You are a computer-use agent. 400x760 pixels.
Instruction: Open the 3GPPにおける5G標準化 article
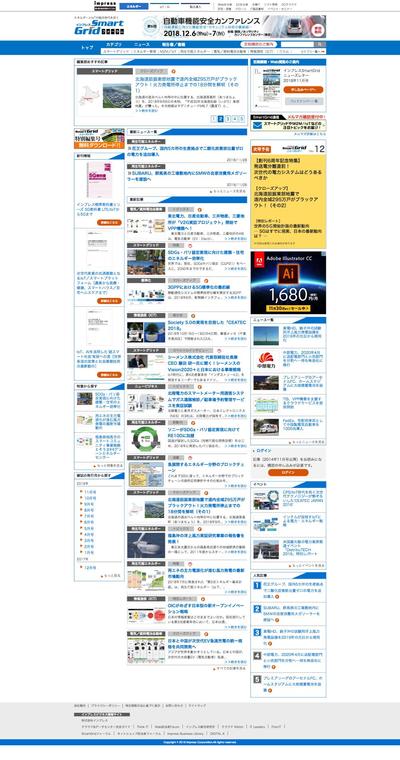tap(199, 287)
